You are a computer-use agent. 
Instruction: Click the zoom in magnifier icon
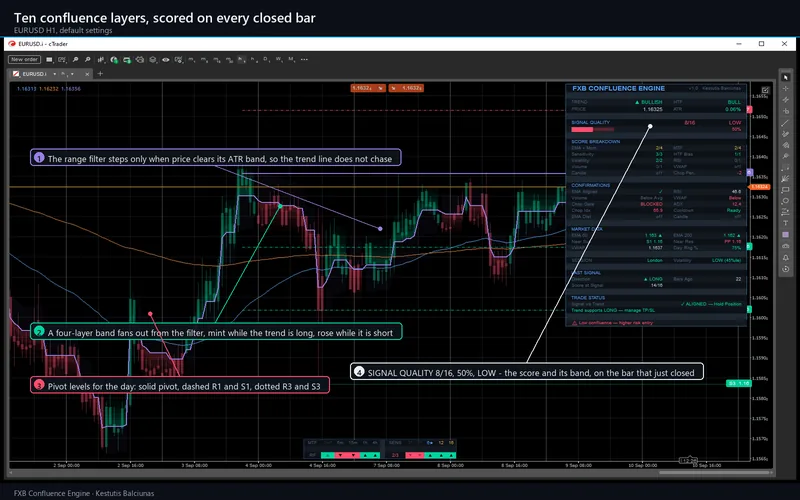pos(75,60)
